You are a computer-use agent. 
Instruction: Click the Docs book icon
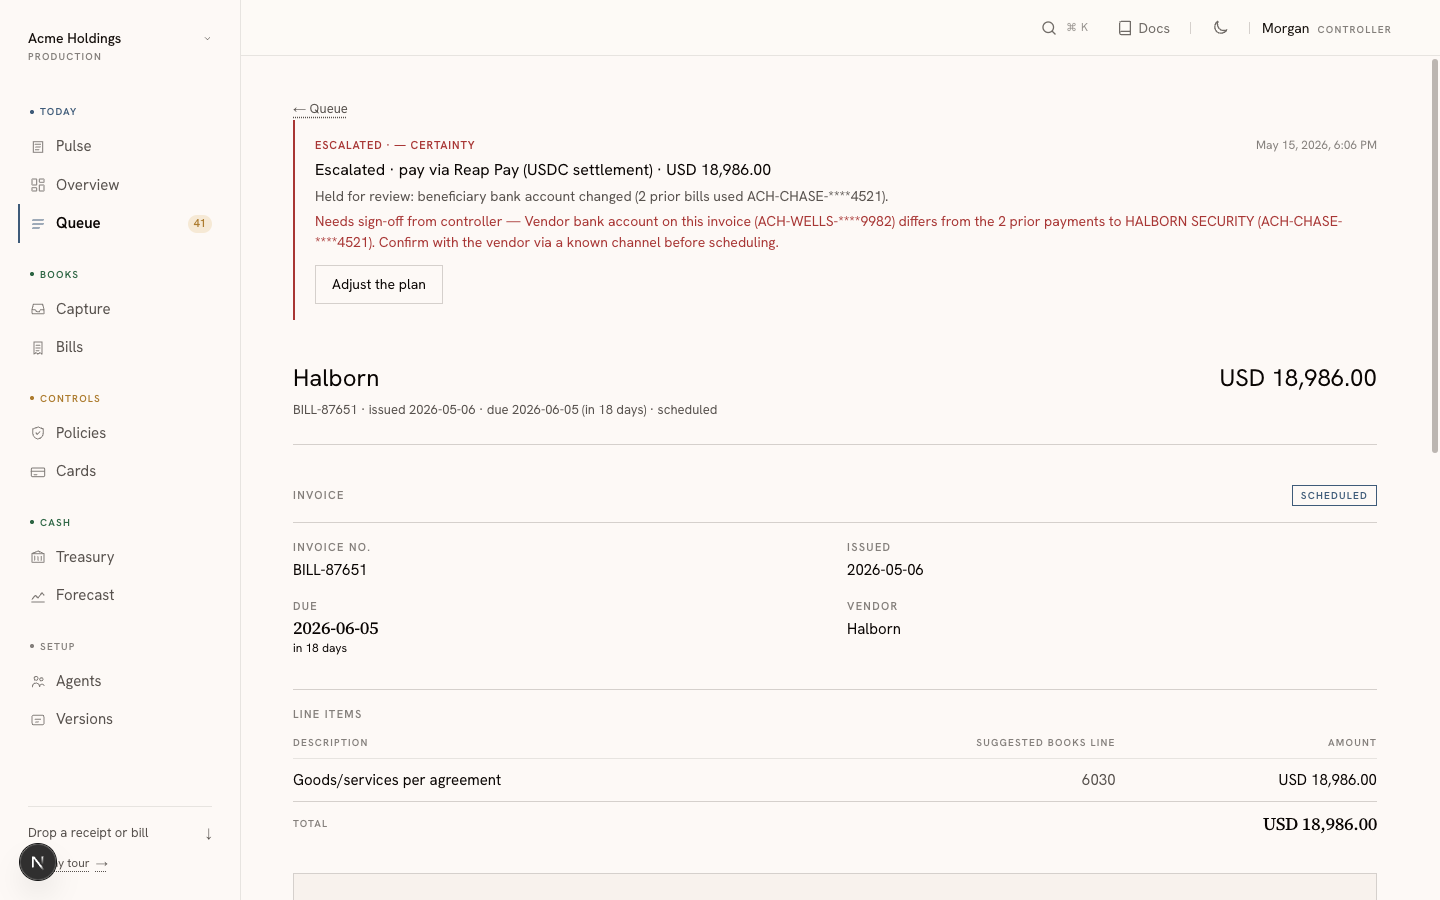coord(1125,28)
